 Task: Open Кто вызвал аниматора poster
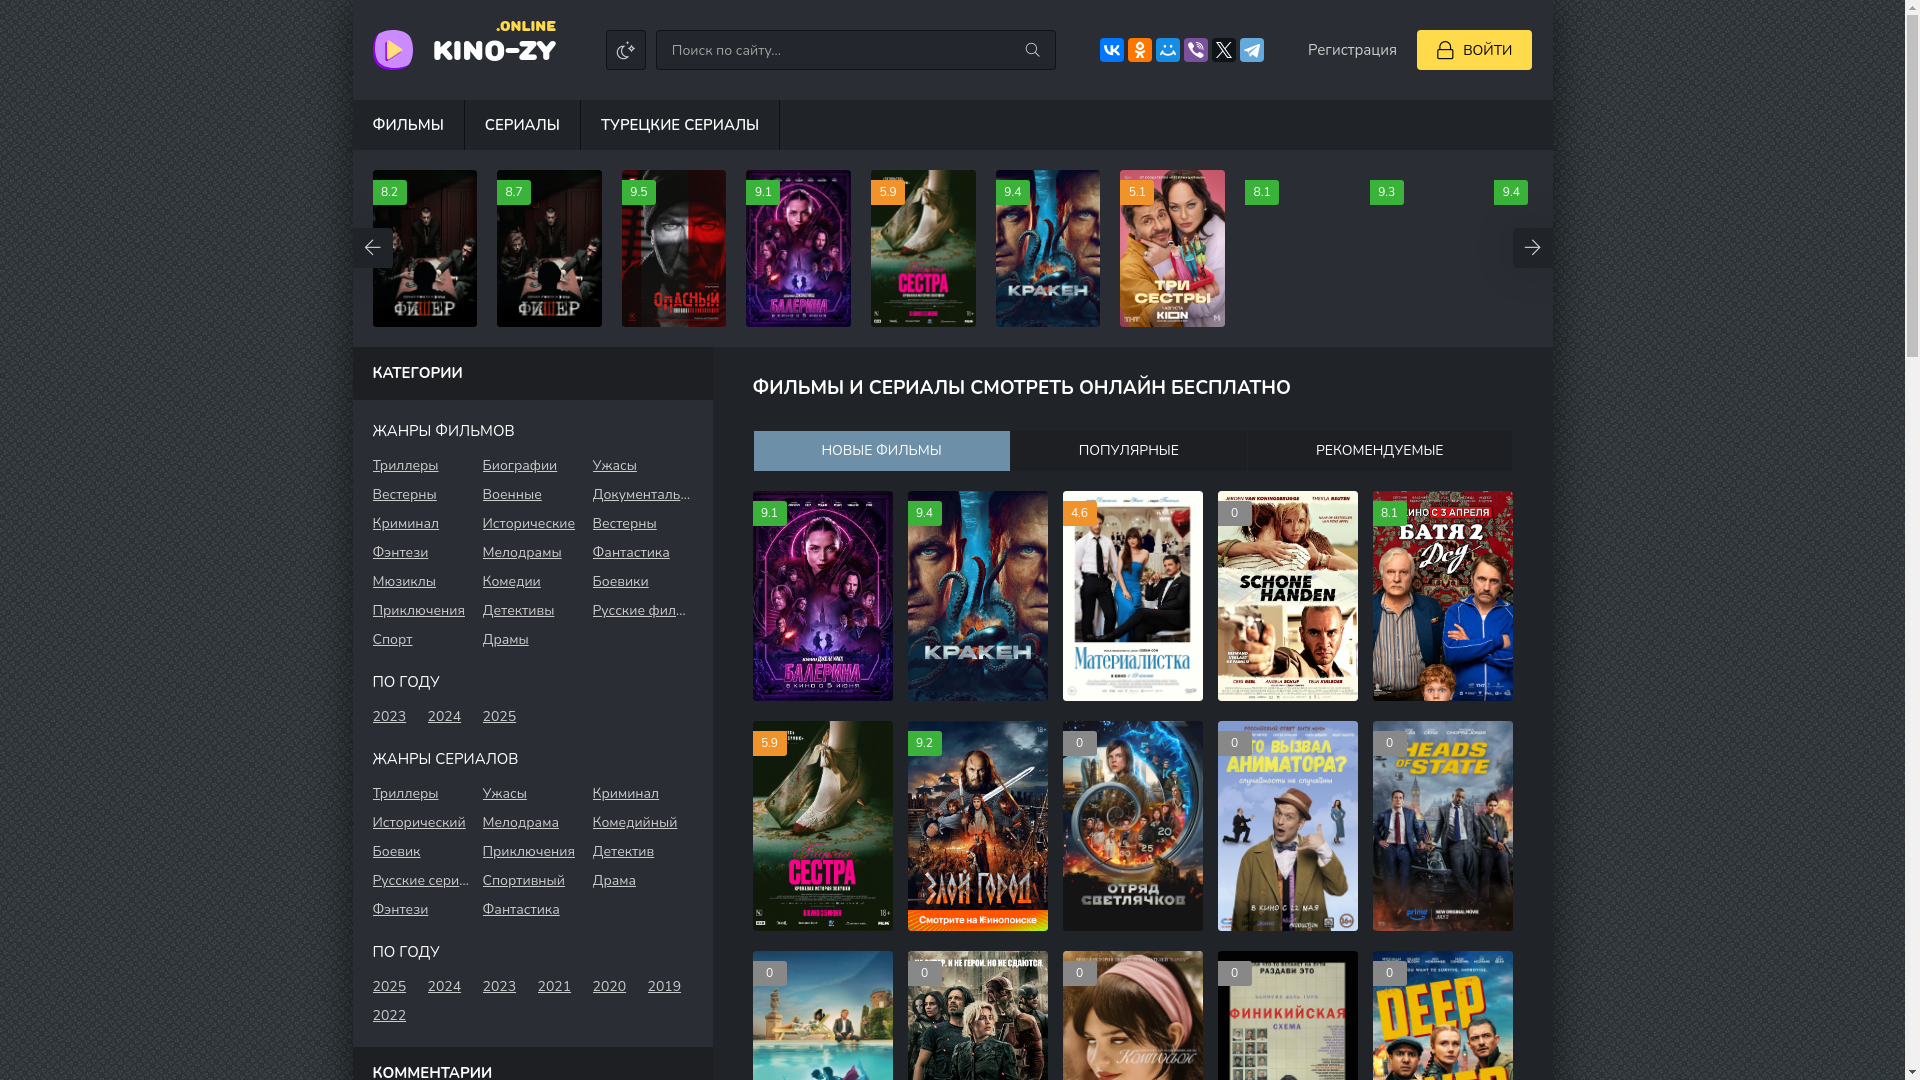click(x=1288, y=826)
